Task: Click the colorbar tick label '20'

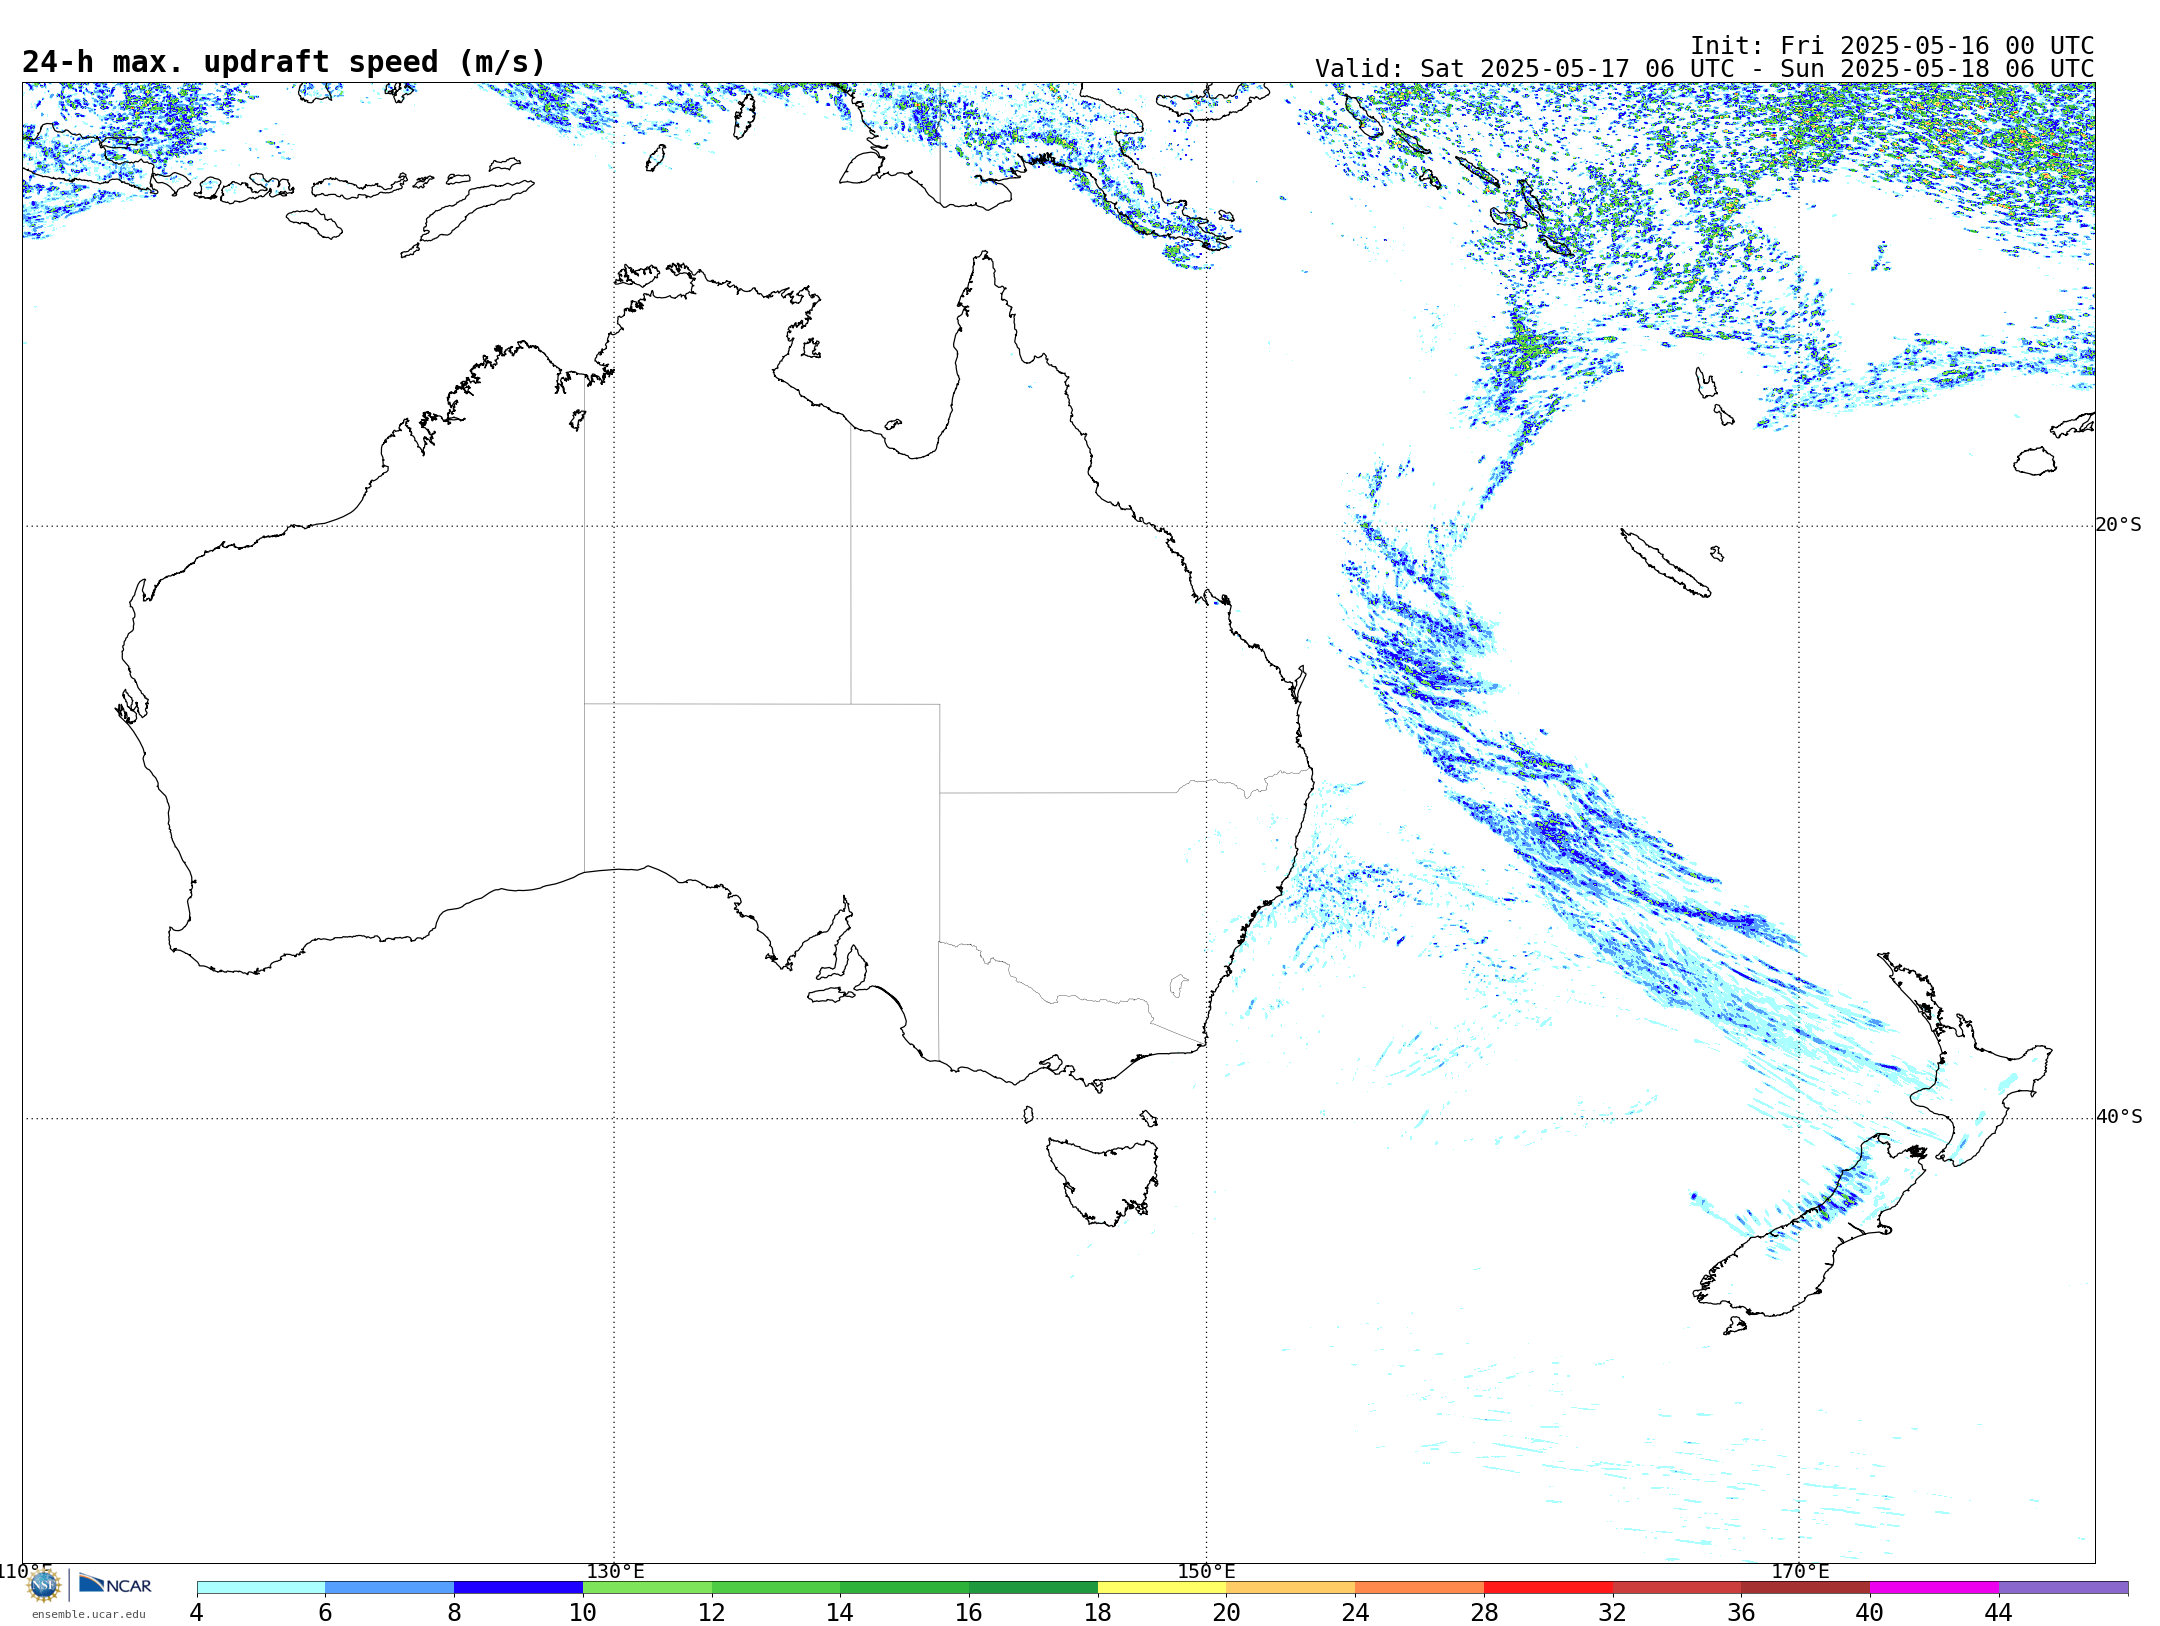Action: click(1226, 1613)
